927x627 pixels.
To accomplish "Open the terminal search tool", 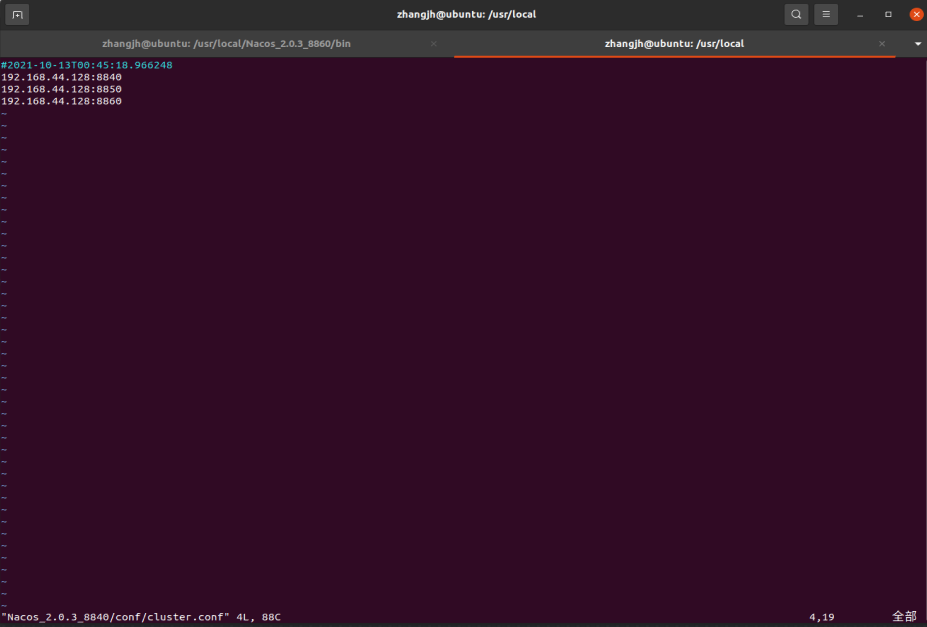I will pyautogui.click(x=796, y=14).
